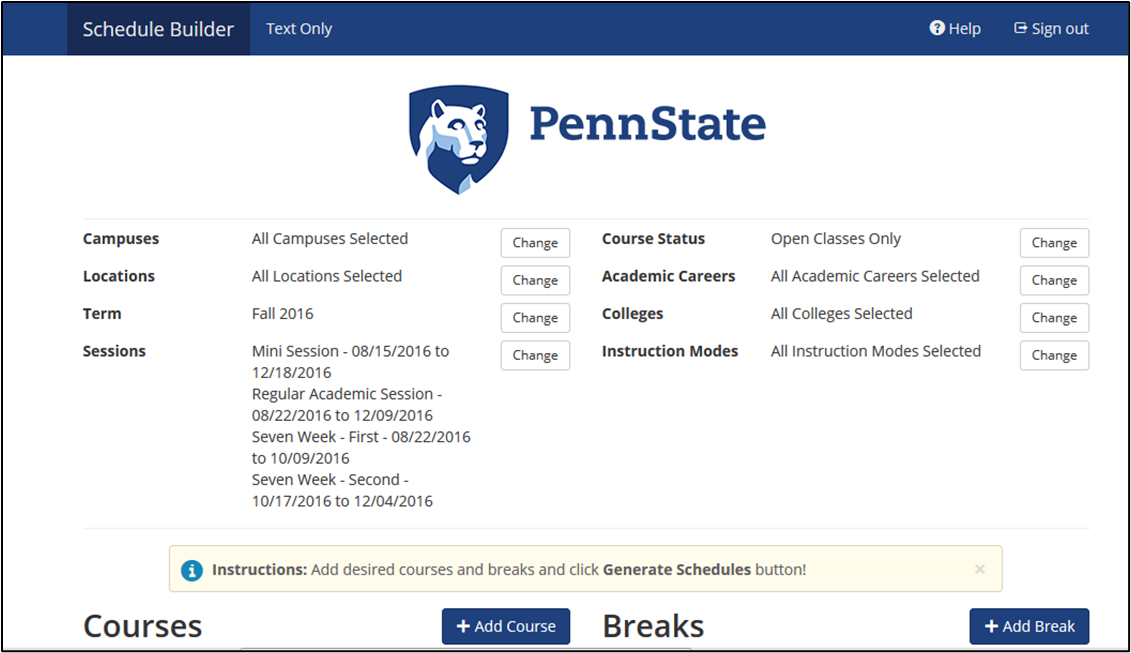The image size is (1131, 653).
Task: Click the blue info icon beside Instructions
Action: pos(191,570)
